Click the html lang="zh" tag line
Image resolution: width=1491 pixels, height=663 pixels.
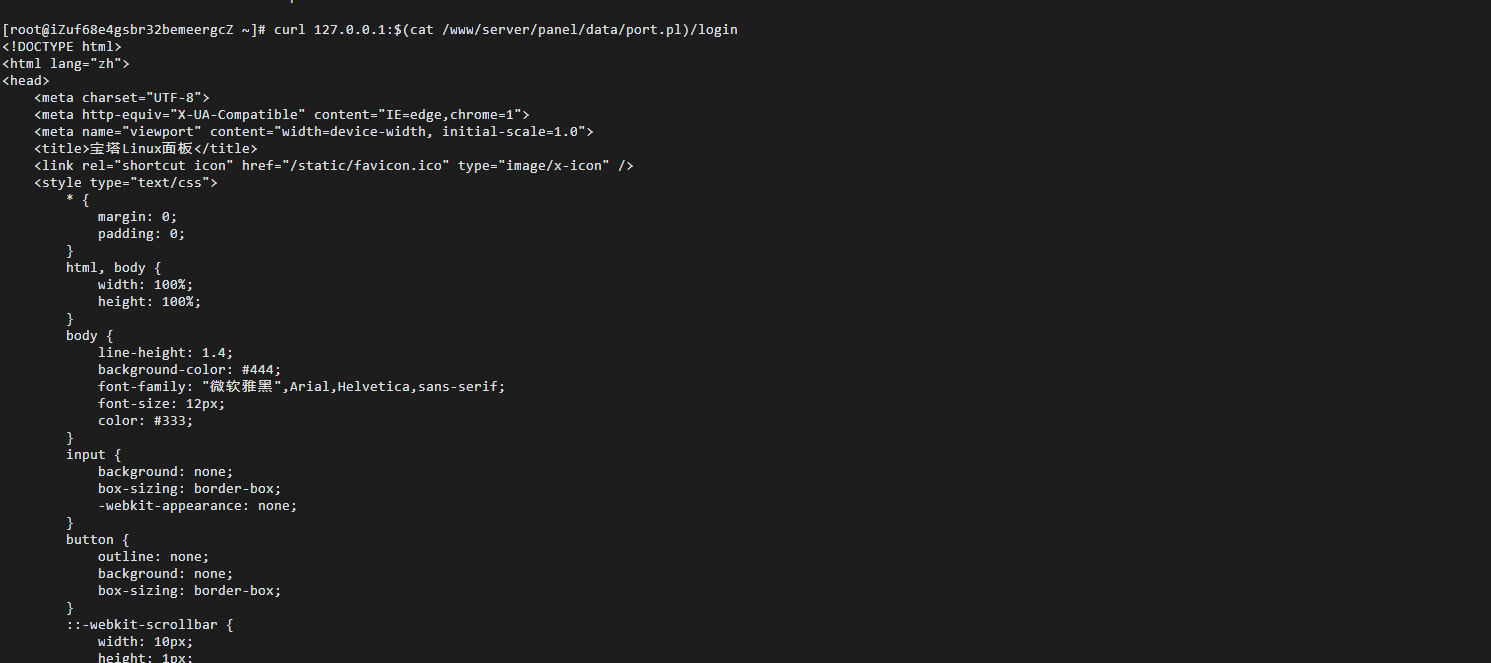(66, 64)
